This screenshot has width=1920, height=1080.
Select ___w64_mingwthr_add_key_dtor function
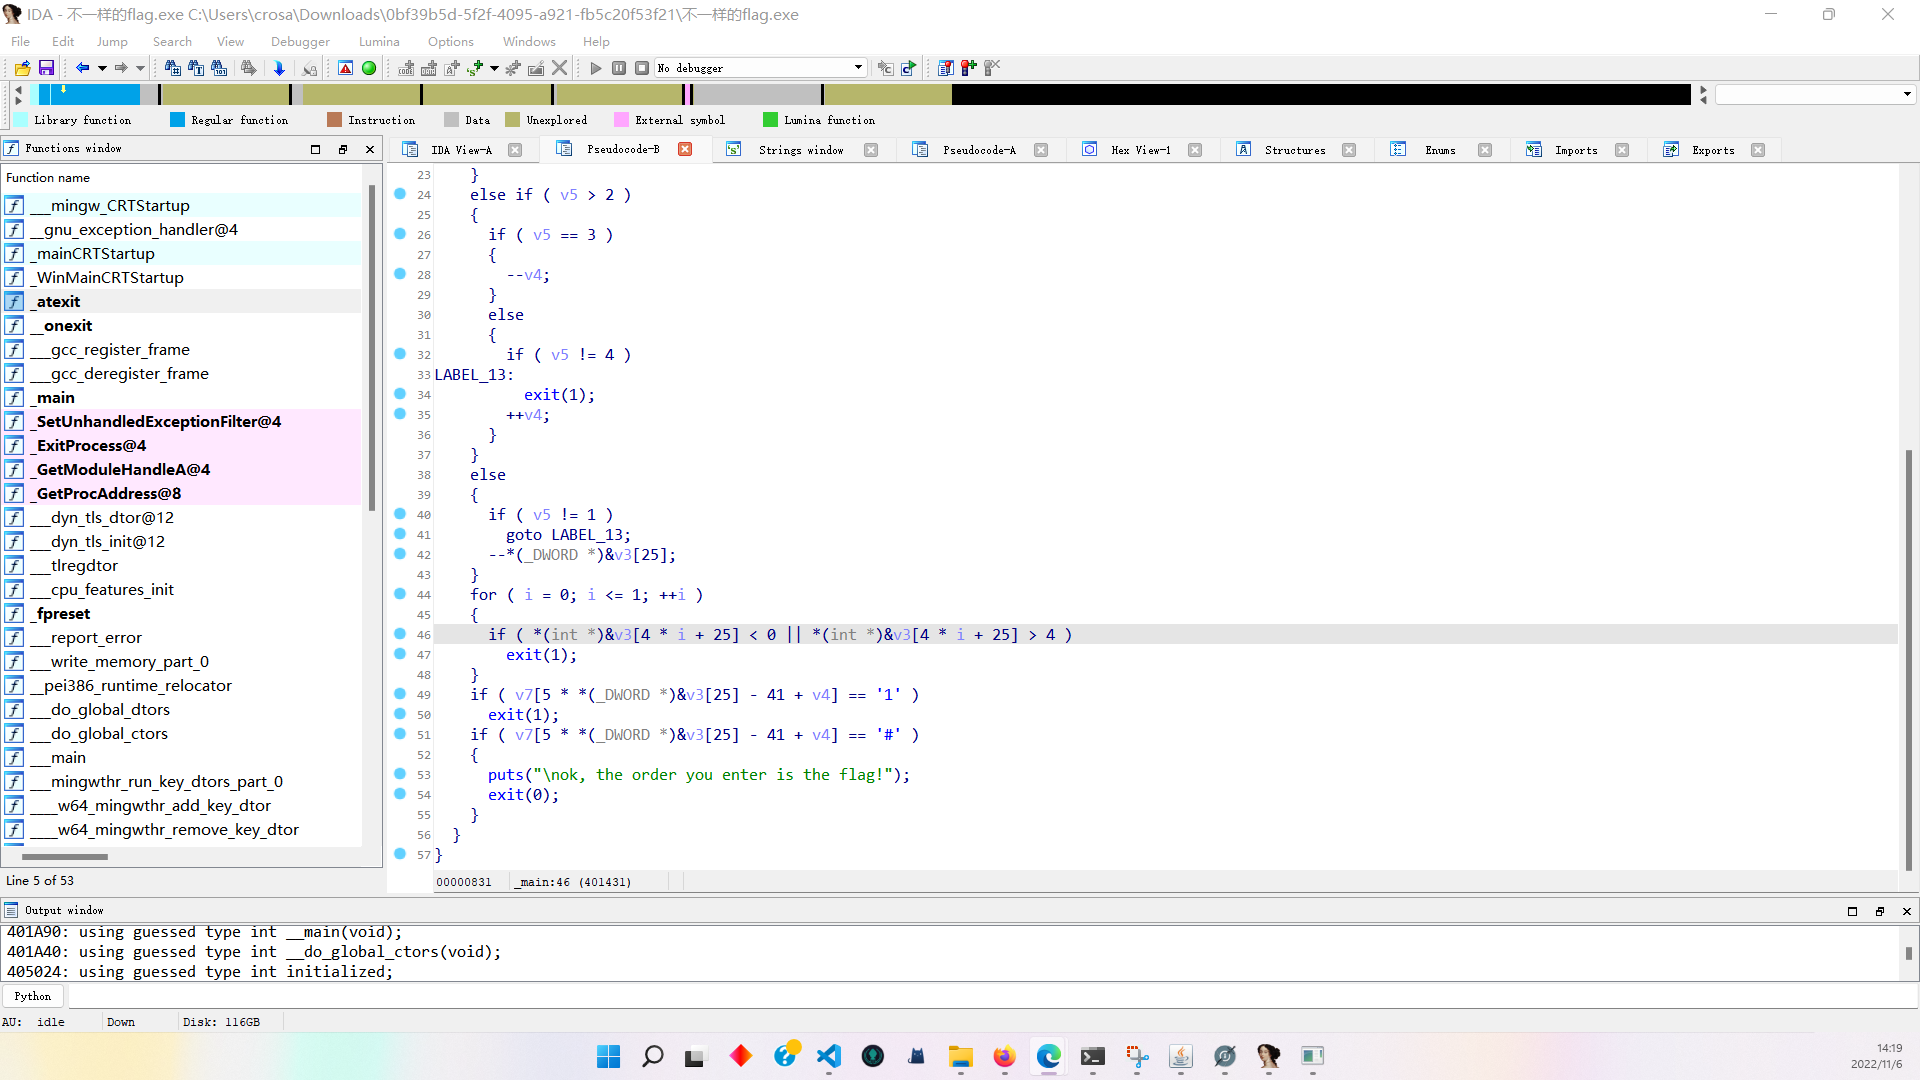click(182, 806)
